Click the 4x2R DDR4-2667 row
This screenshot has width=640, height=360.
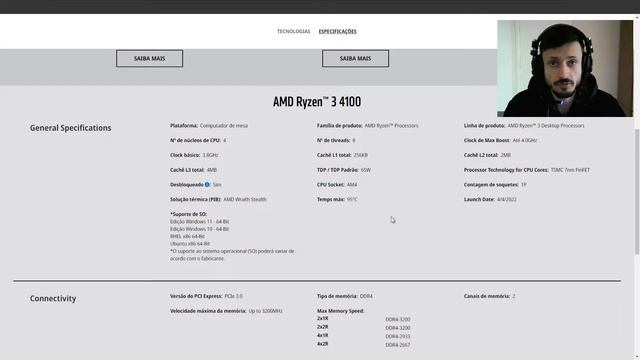click(364, 344)
